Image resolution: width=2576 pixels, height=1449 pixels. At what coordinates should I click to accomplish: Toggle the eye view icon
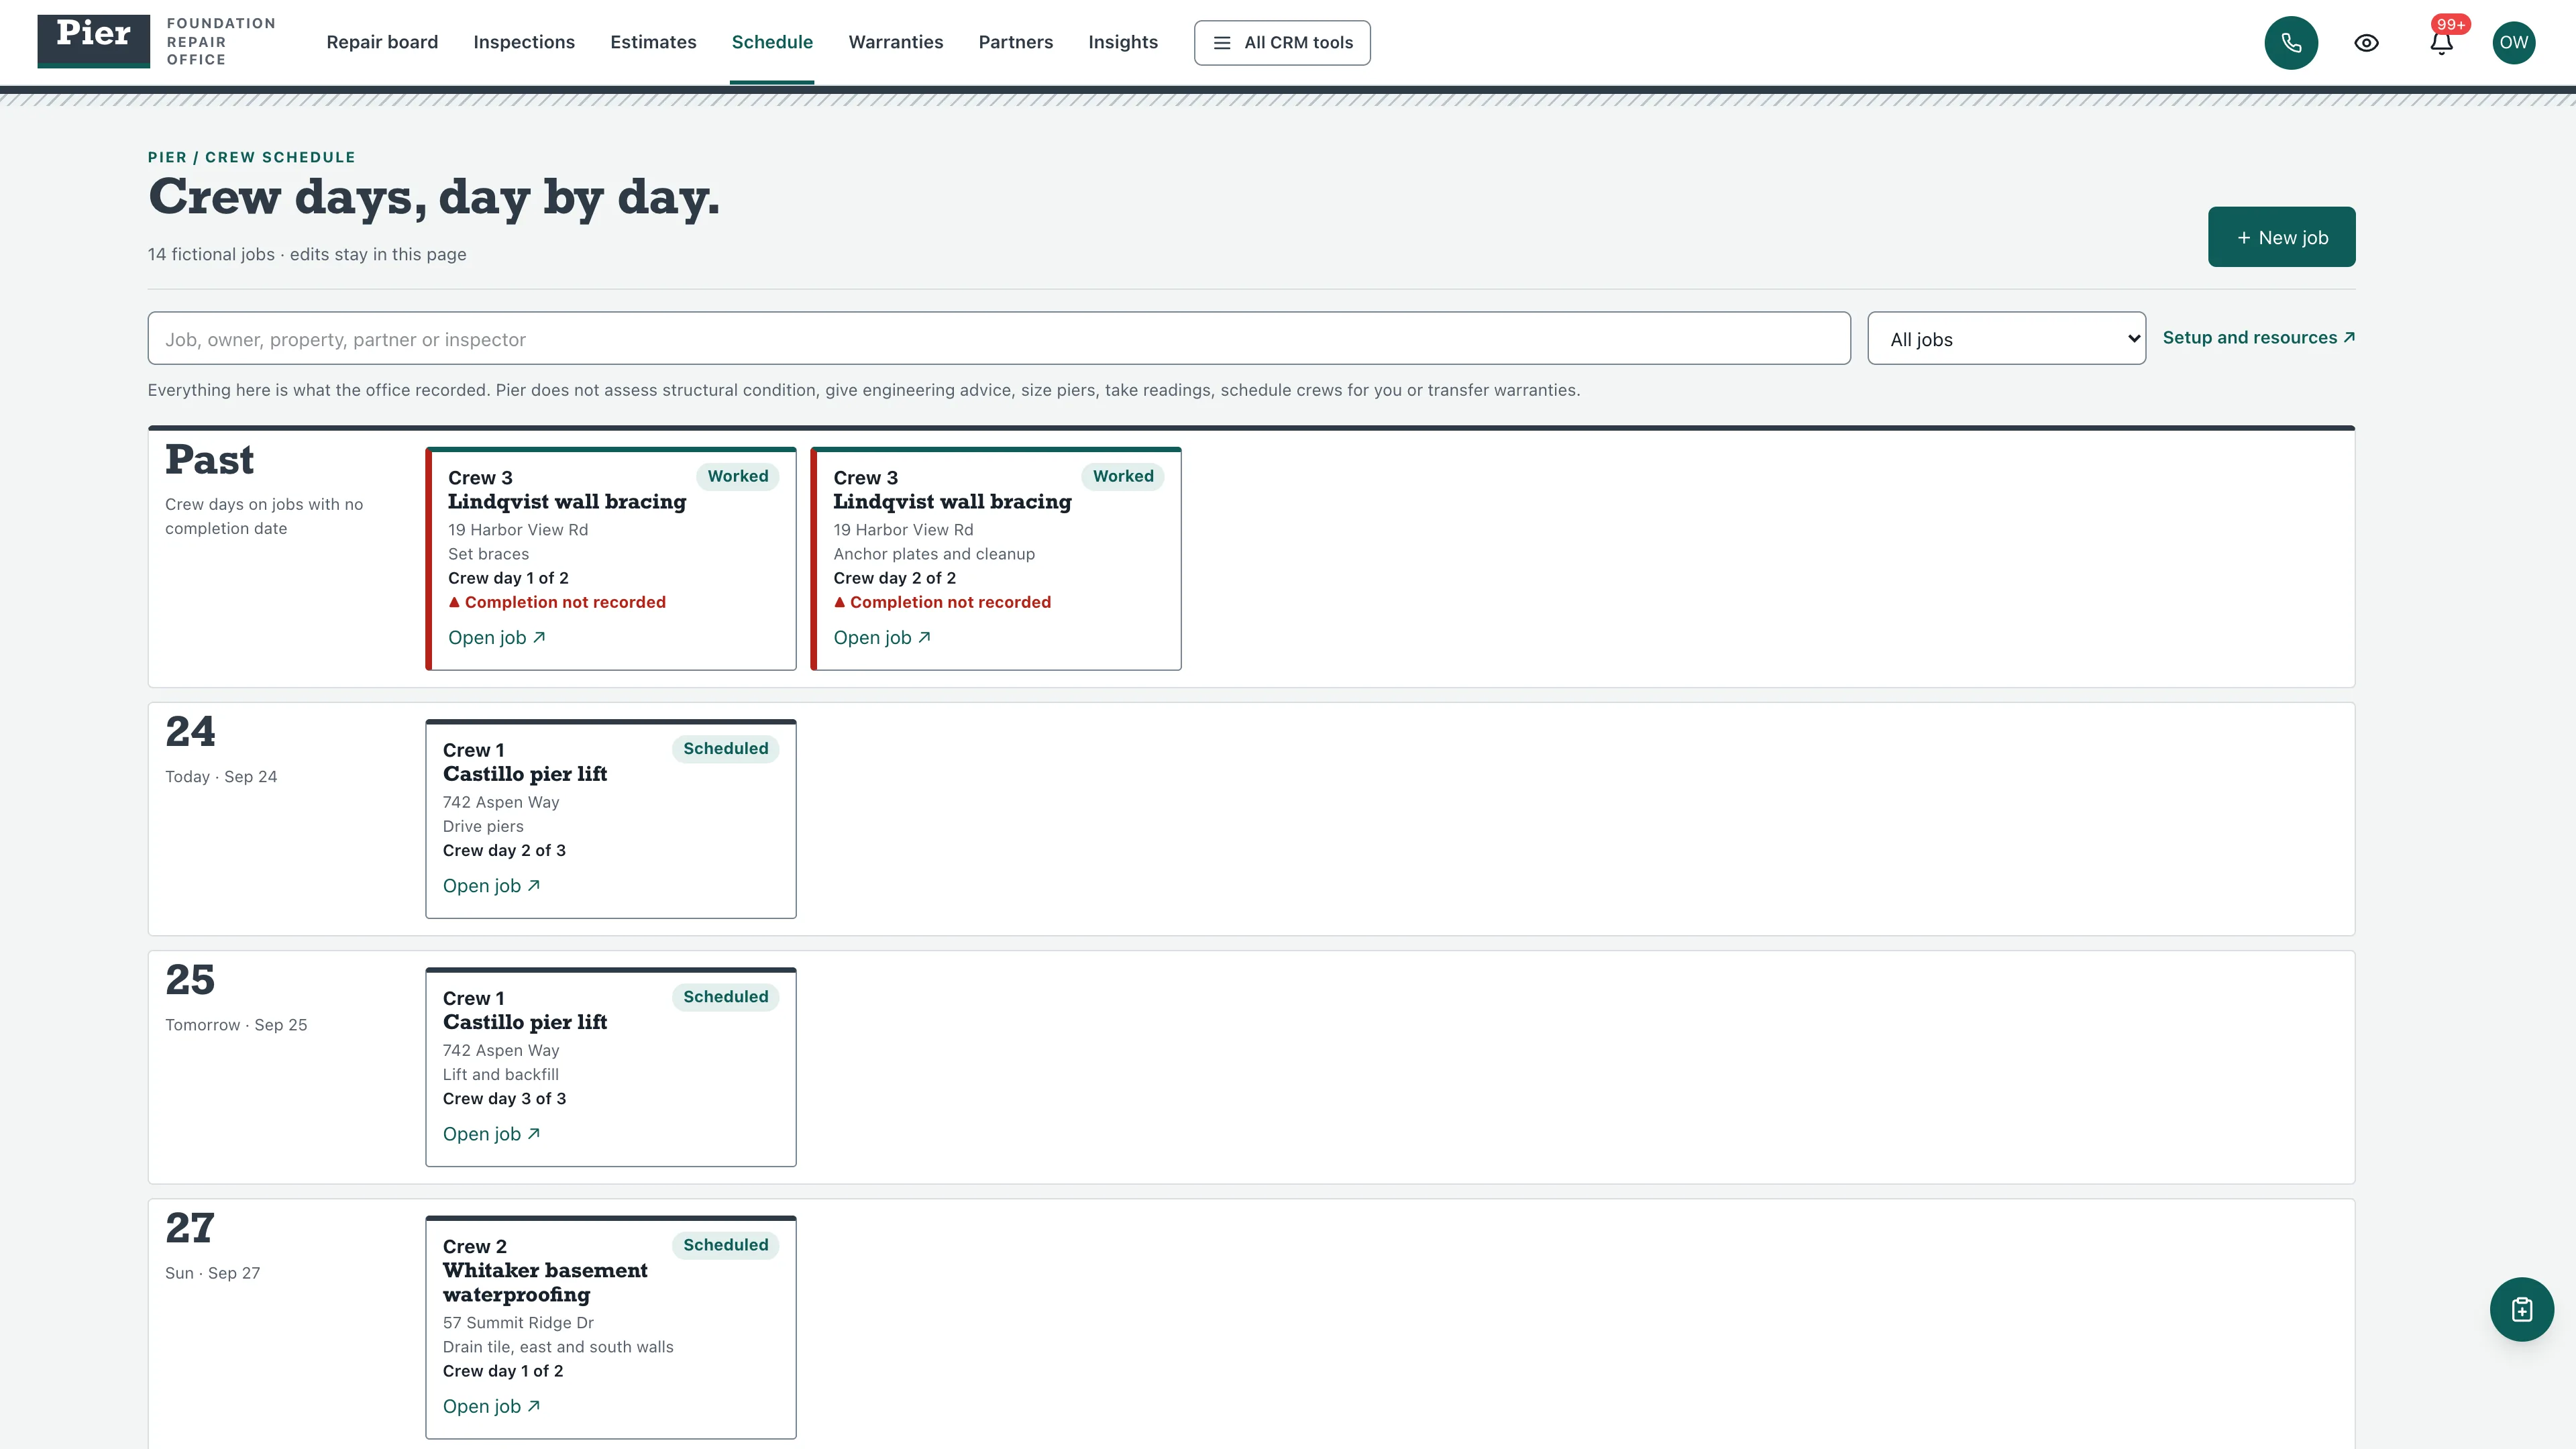pyautogui.click(x=2366, y=43)
